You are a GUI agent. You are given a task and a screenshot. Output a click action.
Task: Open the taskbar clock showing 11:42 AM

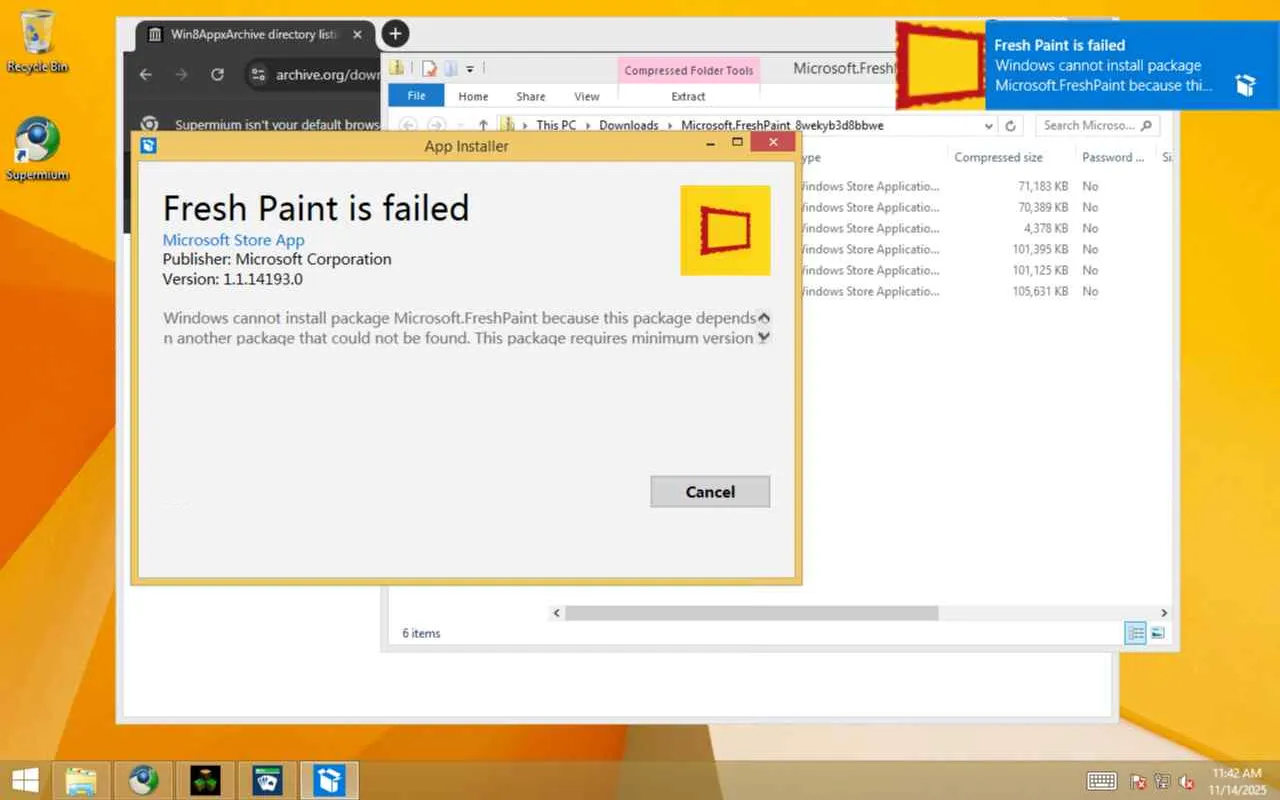[1237, 781]
